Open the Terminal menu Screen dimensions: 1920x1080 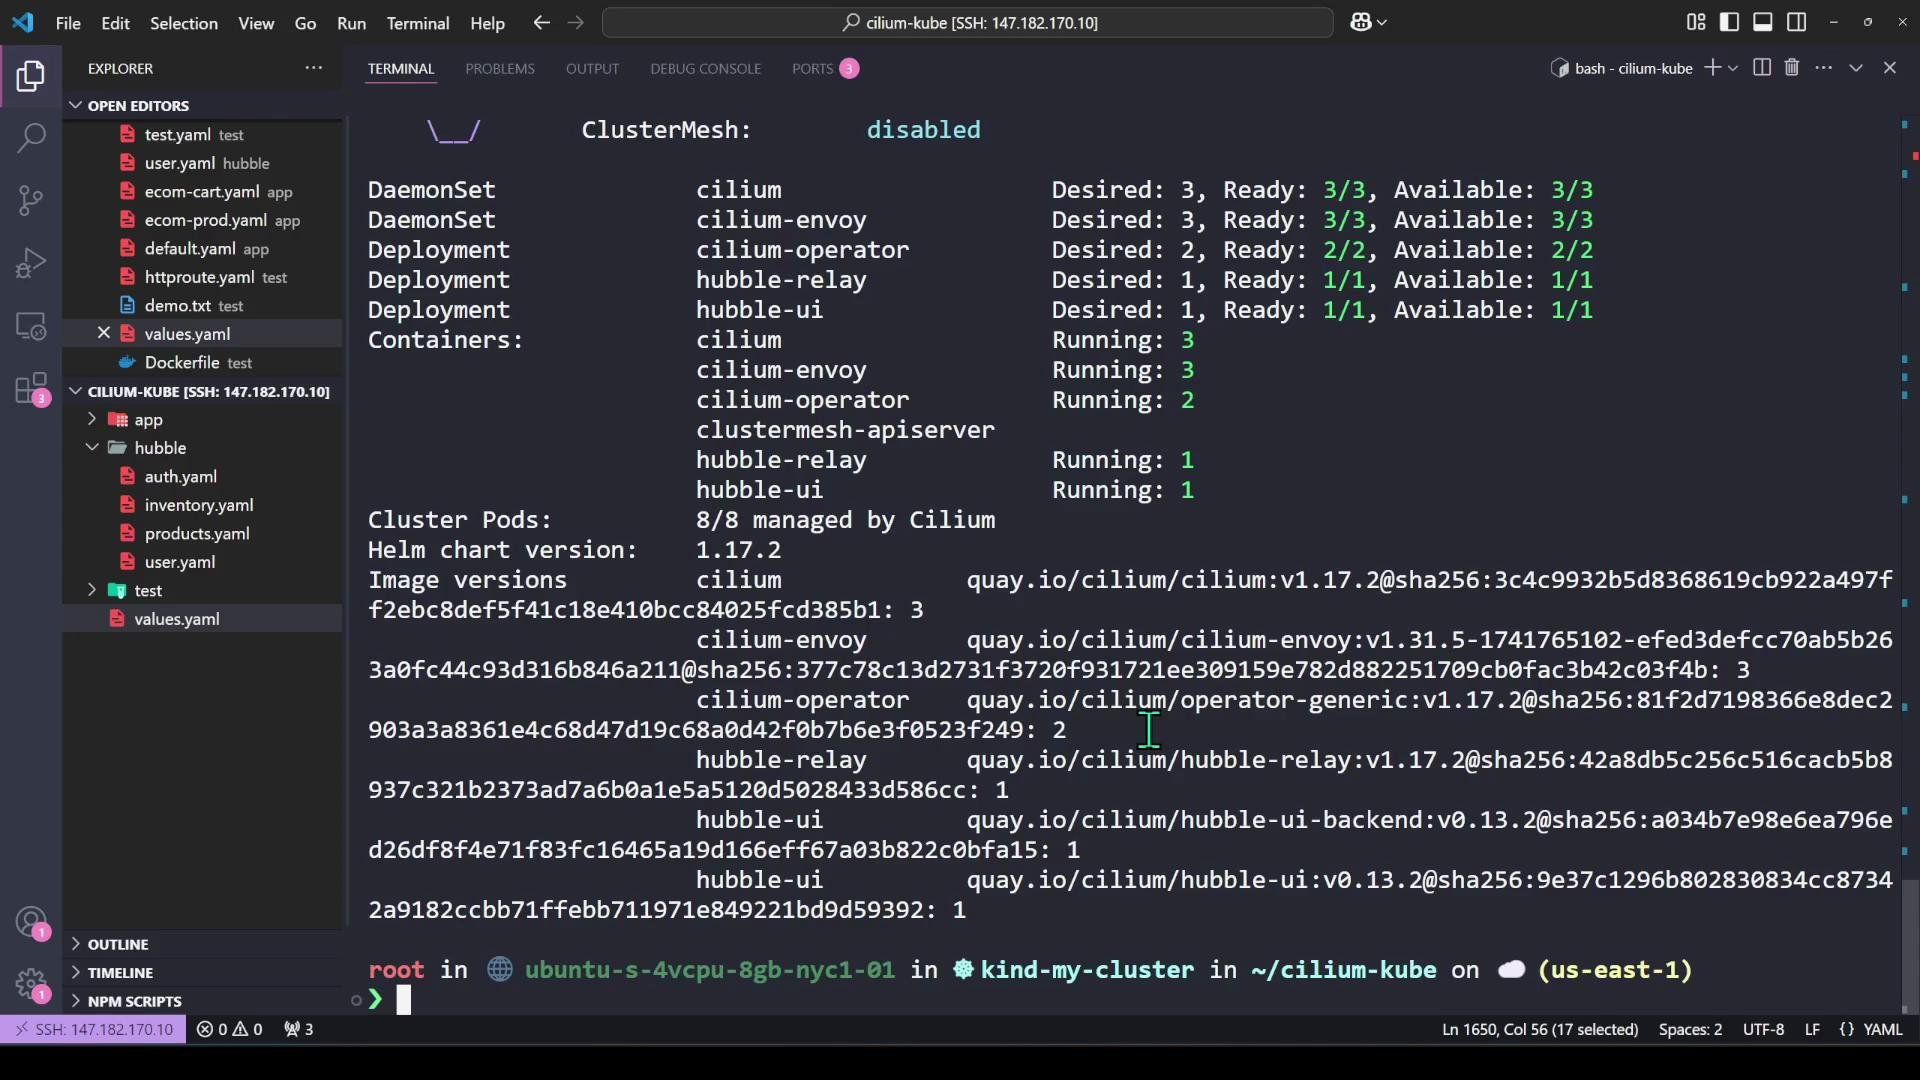tap(417, 22)
